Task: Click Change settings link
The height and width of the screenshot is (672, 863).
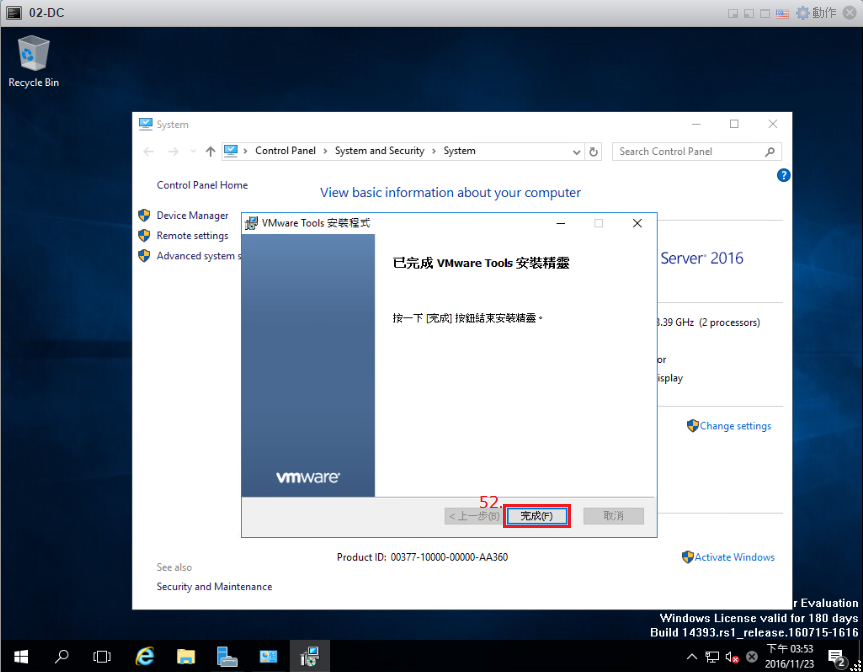Action: (735, 426)
